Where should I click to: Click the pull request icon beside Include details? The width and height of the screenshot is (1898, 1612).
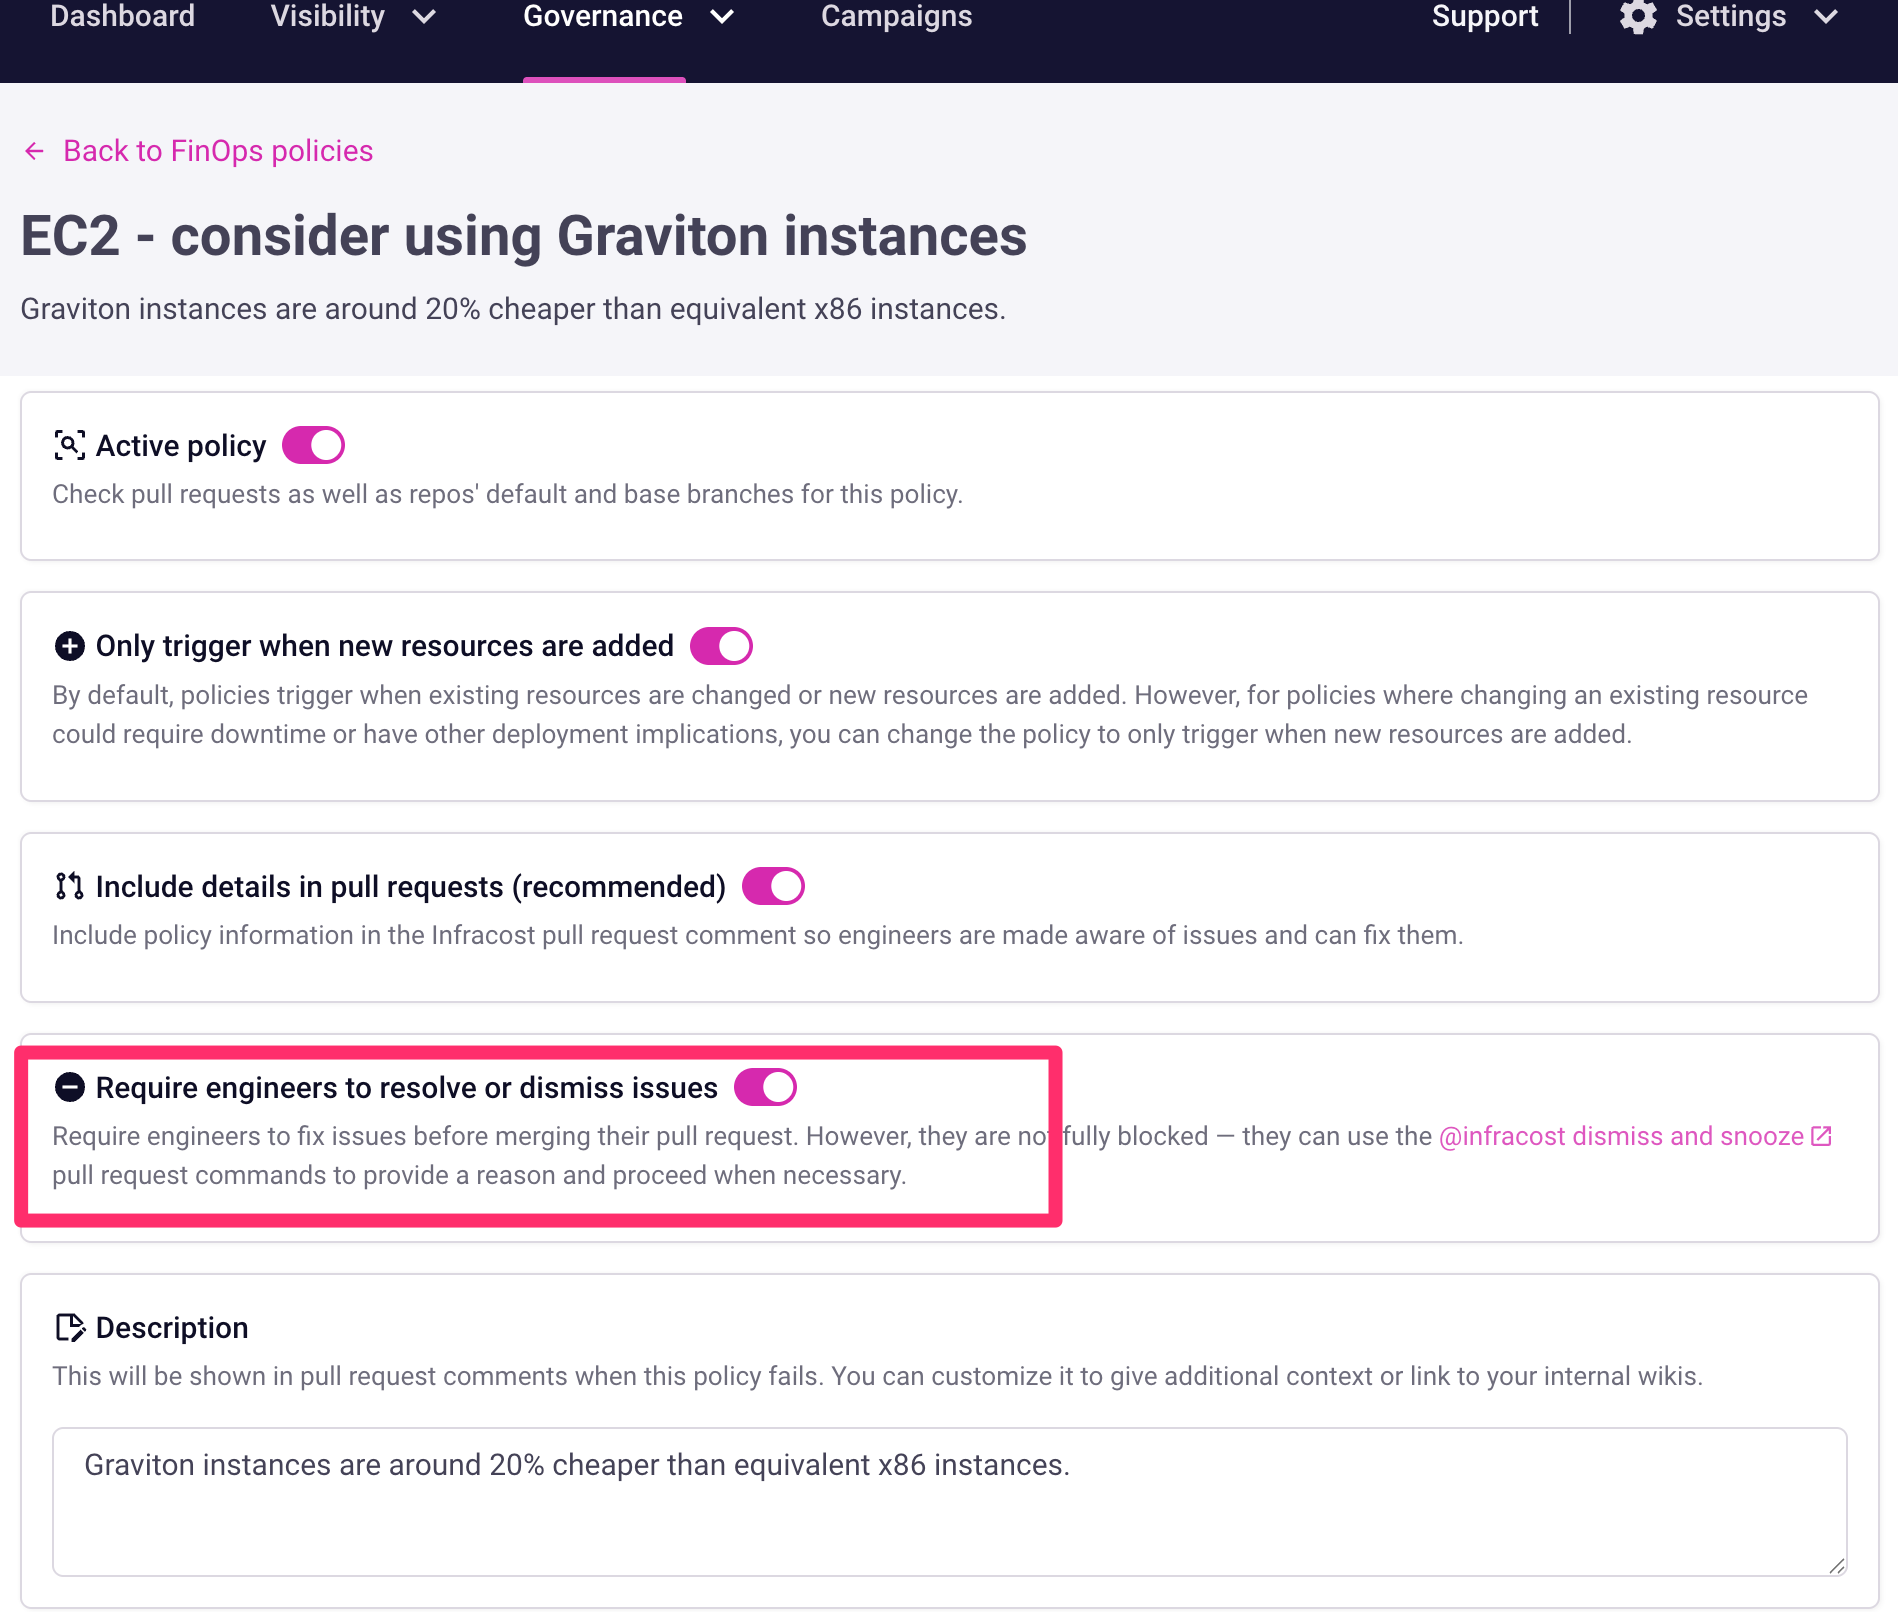click(x=69, y=886)
